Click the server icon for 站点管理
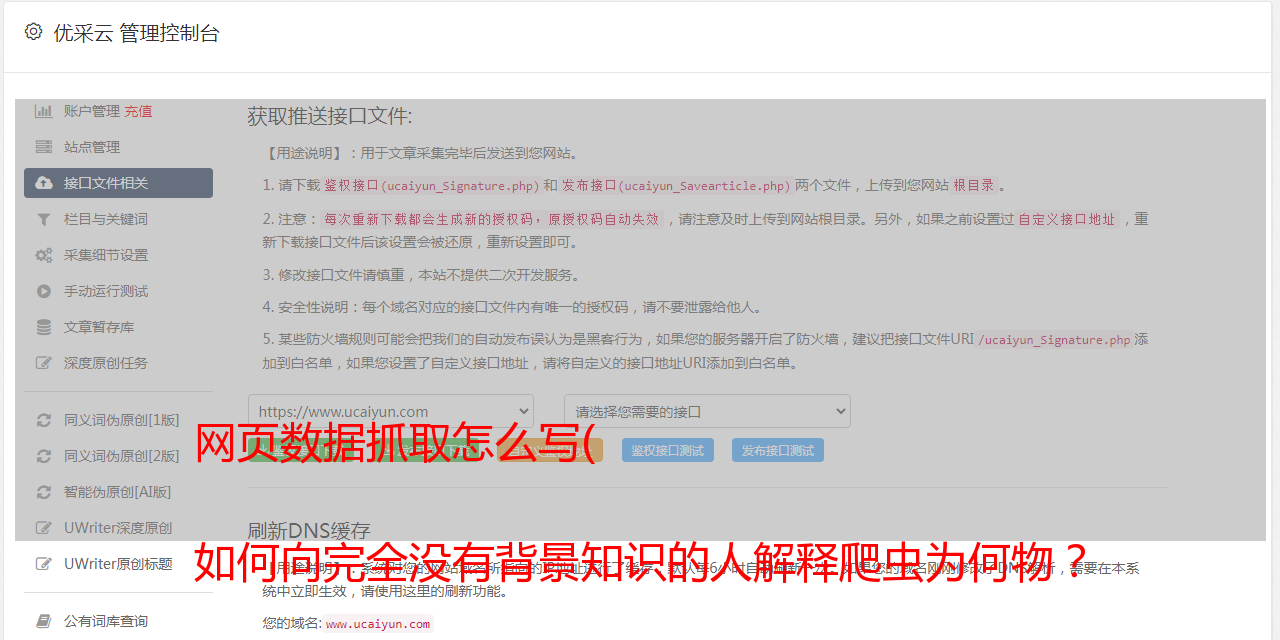This screenshot has width=1280, height=640. (44, 147)
